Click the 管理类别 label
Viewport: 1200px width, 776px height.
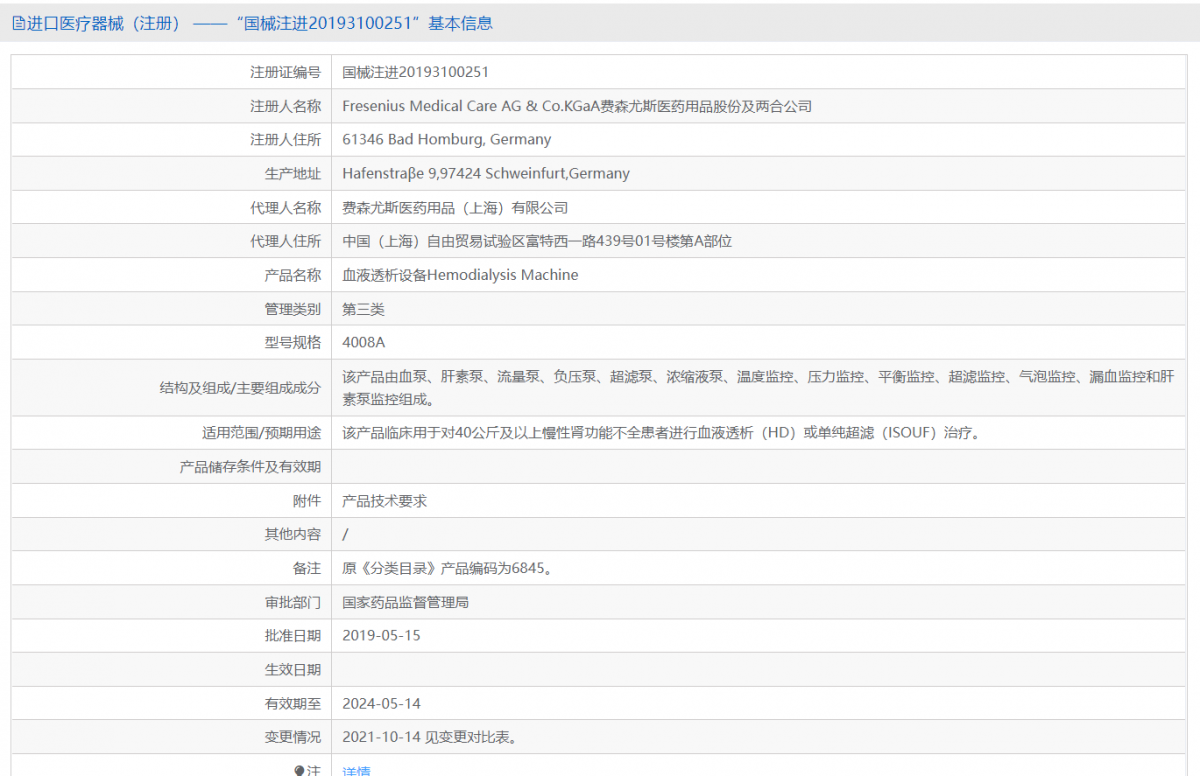(292, 309)
